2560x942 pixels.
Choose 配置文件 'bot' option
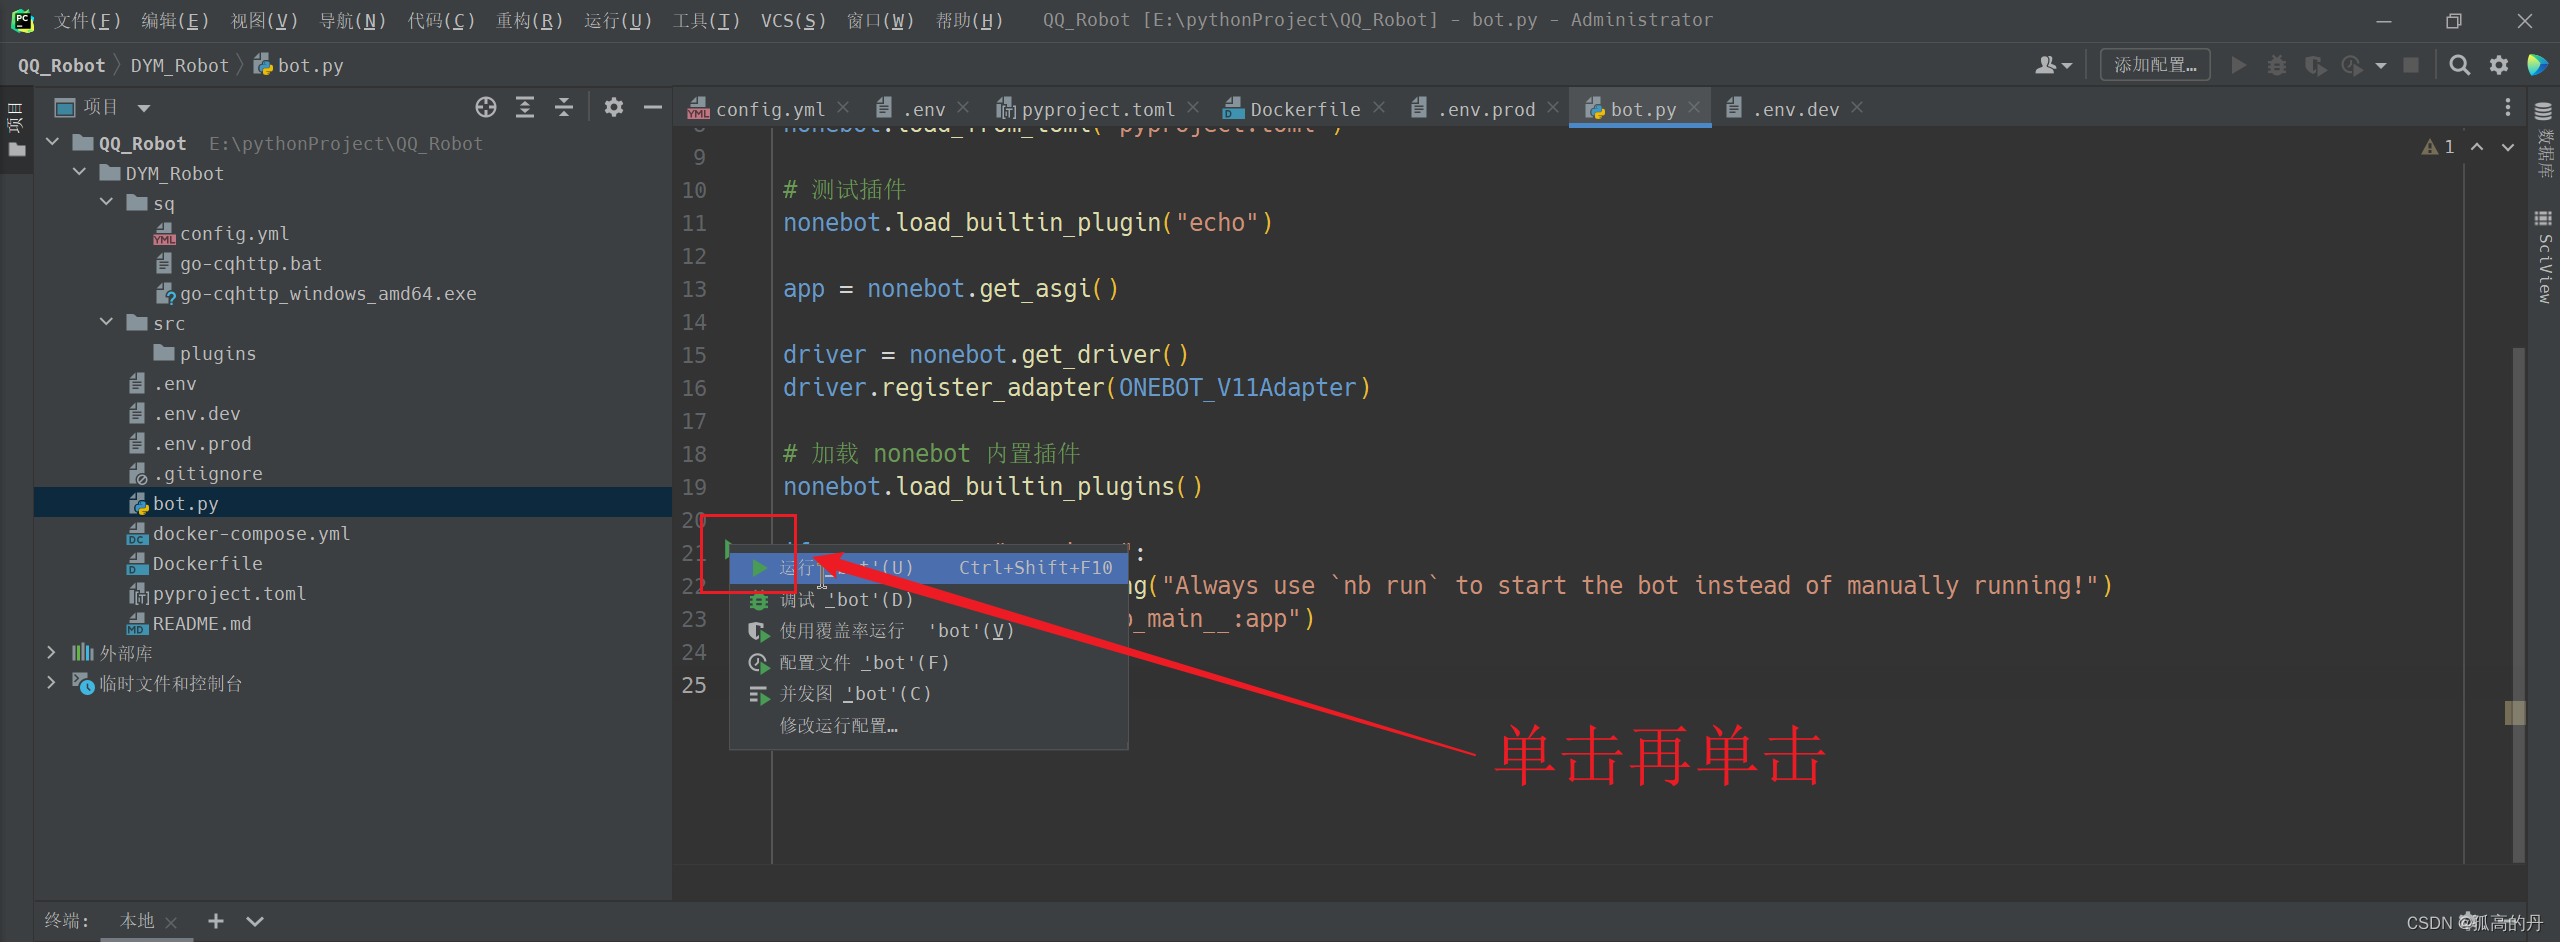click(x=929, y=662)
